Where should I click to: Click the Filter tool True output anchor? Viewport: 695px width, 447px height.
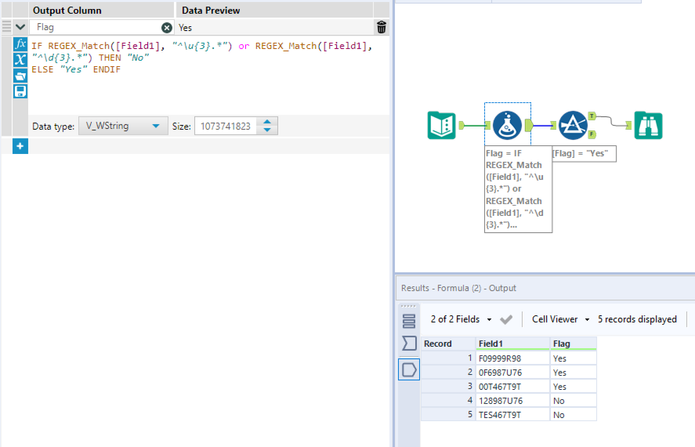592,116
